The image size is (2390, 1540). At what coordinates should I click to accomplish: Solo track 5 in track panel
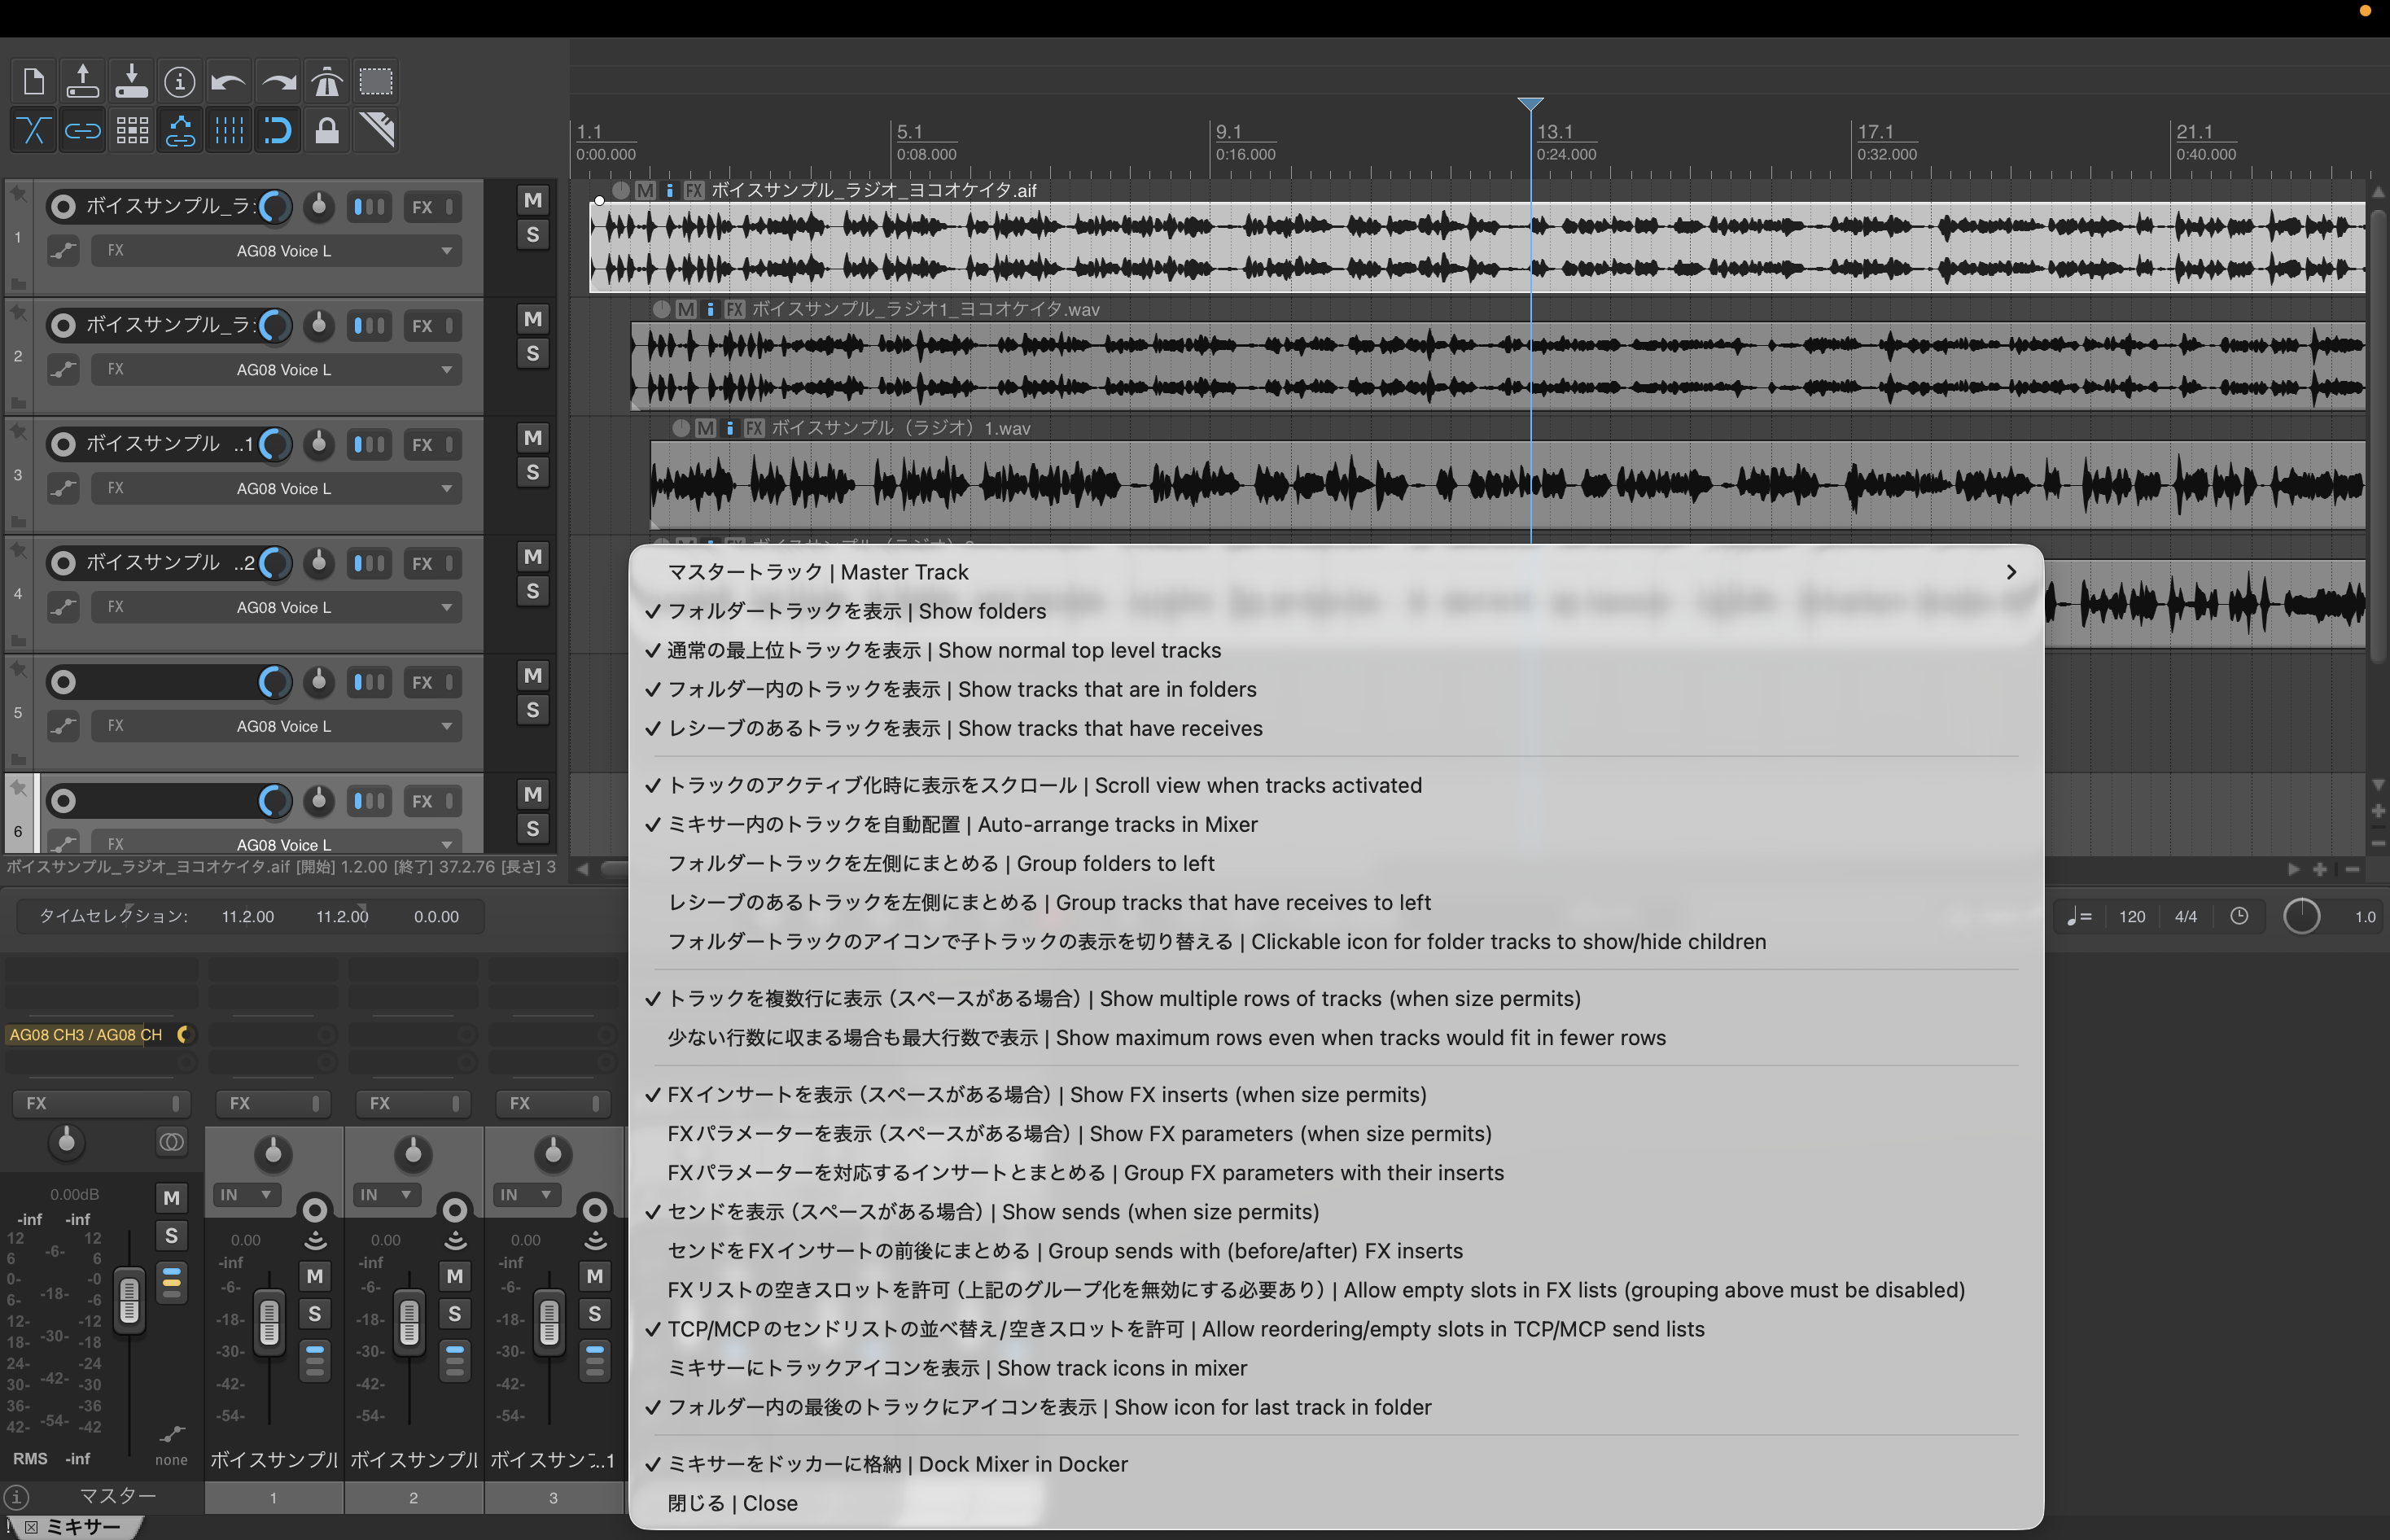coord(533,710)
